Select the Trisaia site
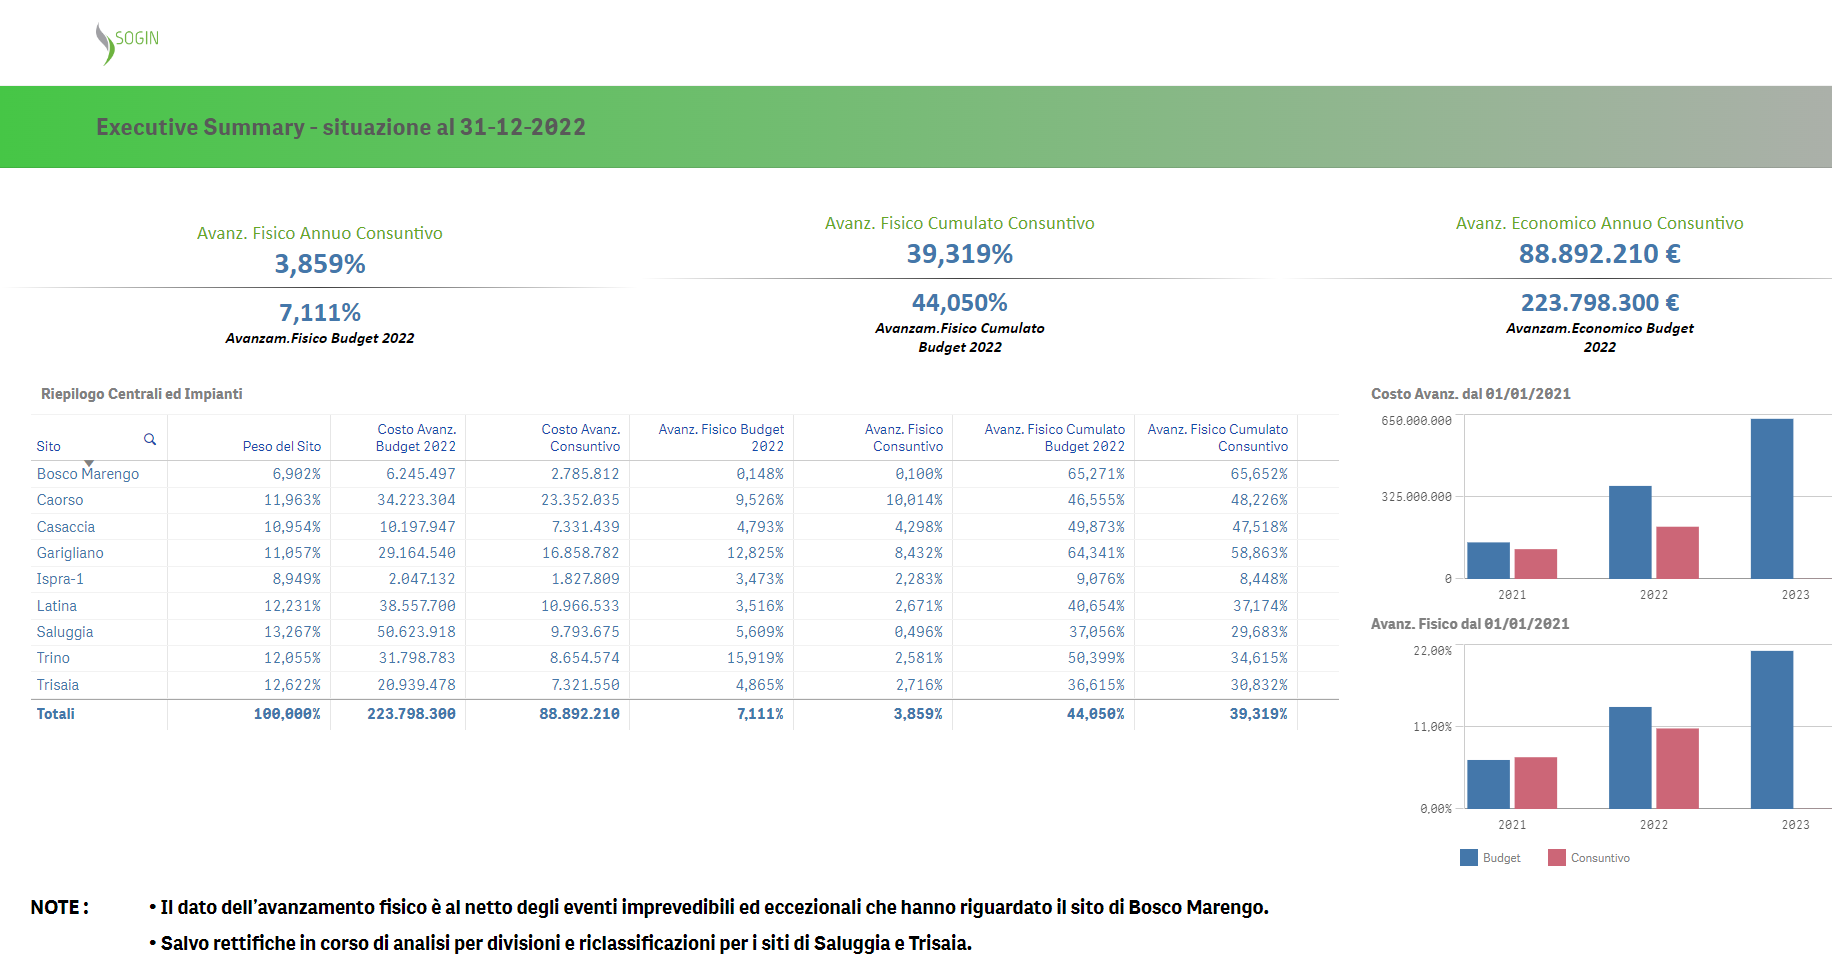Screen dimensions: 1832x977 (x=58, y=685)
